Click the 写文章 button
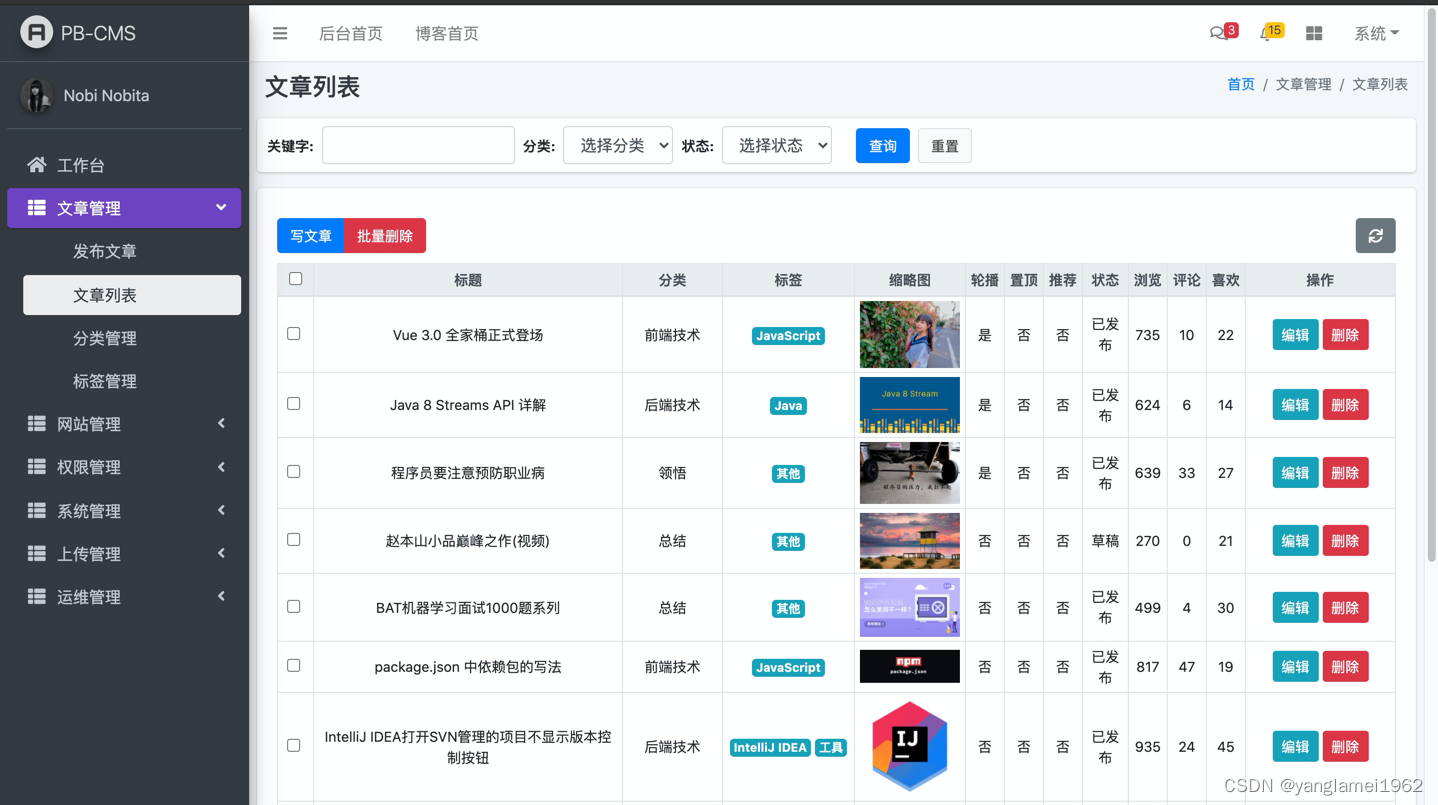 pyautogui.click(x=311, y=236)
